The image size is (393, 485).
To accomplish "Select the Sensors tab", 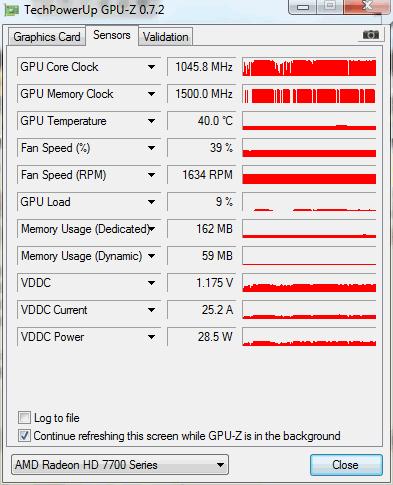I will (112, 35).
